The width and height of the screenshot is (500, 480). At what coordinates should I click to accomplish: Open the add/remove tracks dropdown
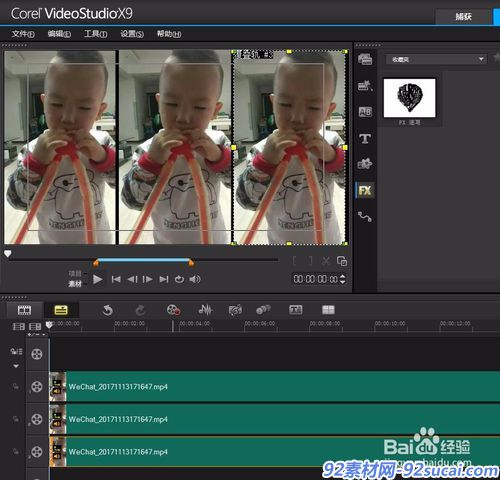(37, 334)
